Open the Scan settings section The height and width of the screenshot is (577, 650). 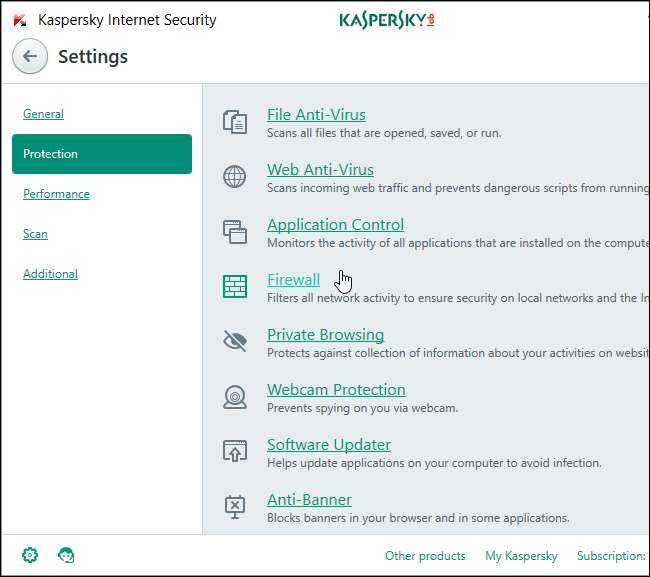tap(35, 234)
